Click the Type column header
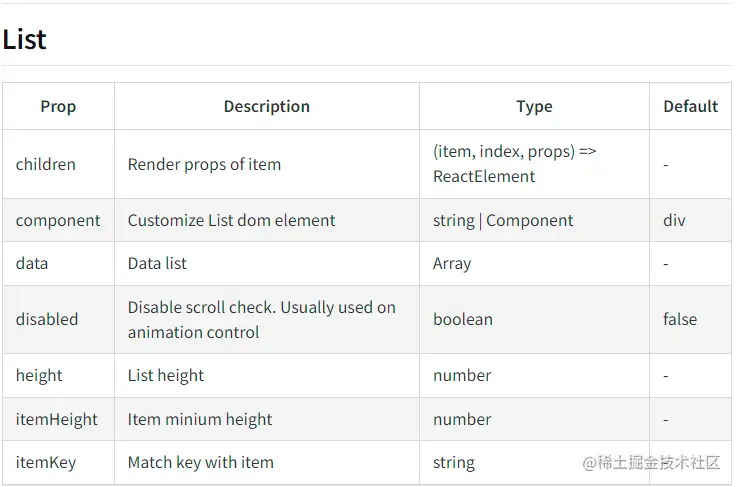Viewport: 736px width, 487px height. coord(534,106)
